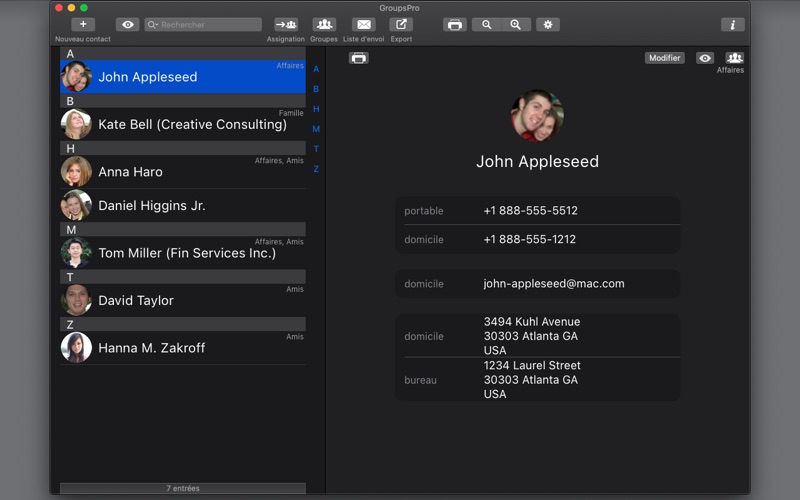Click John Appleseed name heading in details
The width and height of the screenshot is (800, 500).
[x=537, y=161]
